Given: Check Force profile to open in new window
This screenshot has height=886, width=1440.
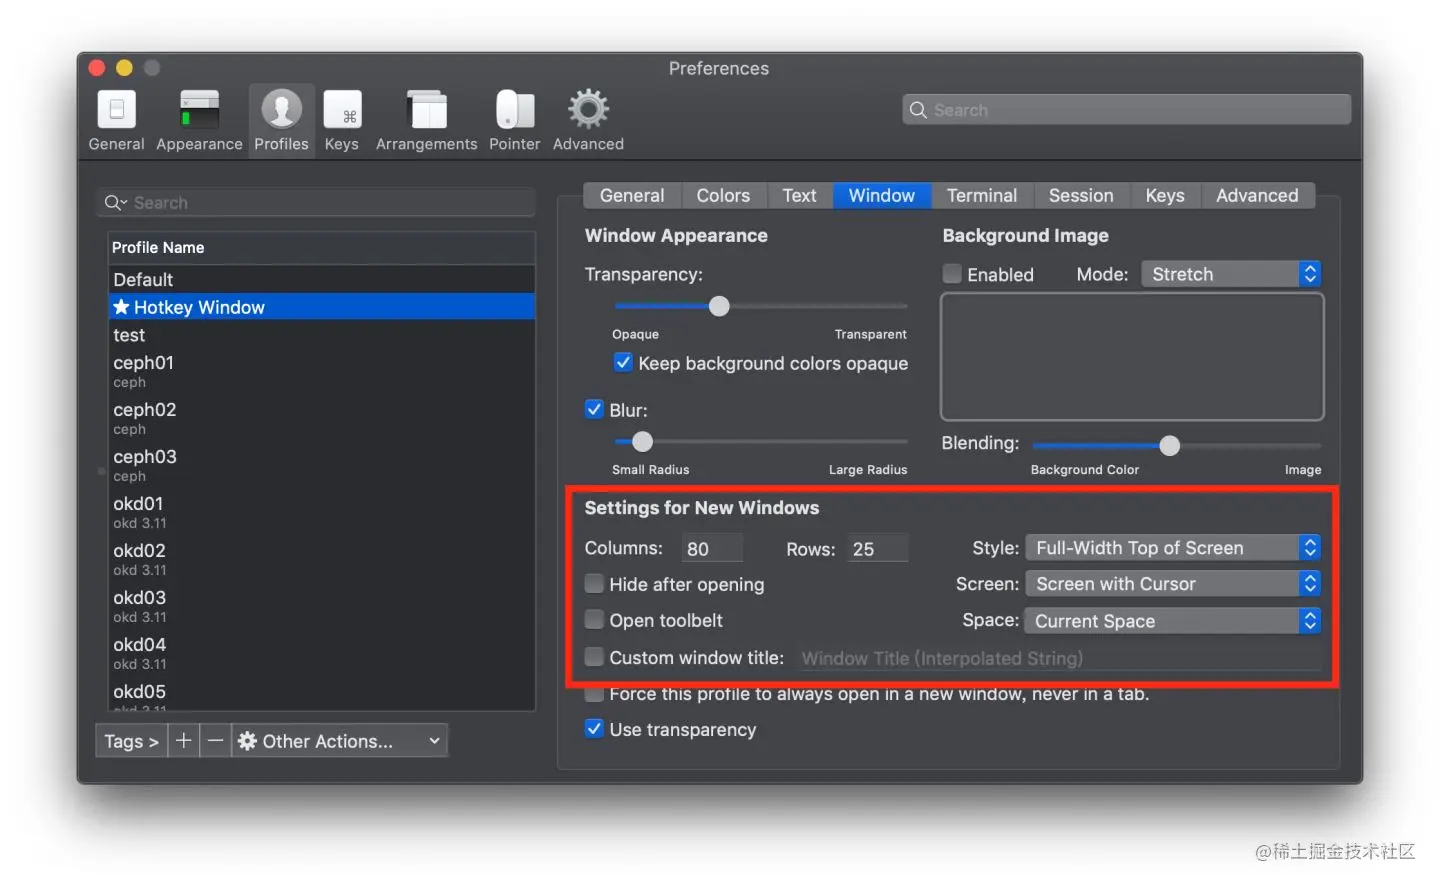Looking at the screenshot, I should (594, 694).
